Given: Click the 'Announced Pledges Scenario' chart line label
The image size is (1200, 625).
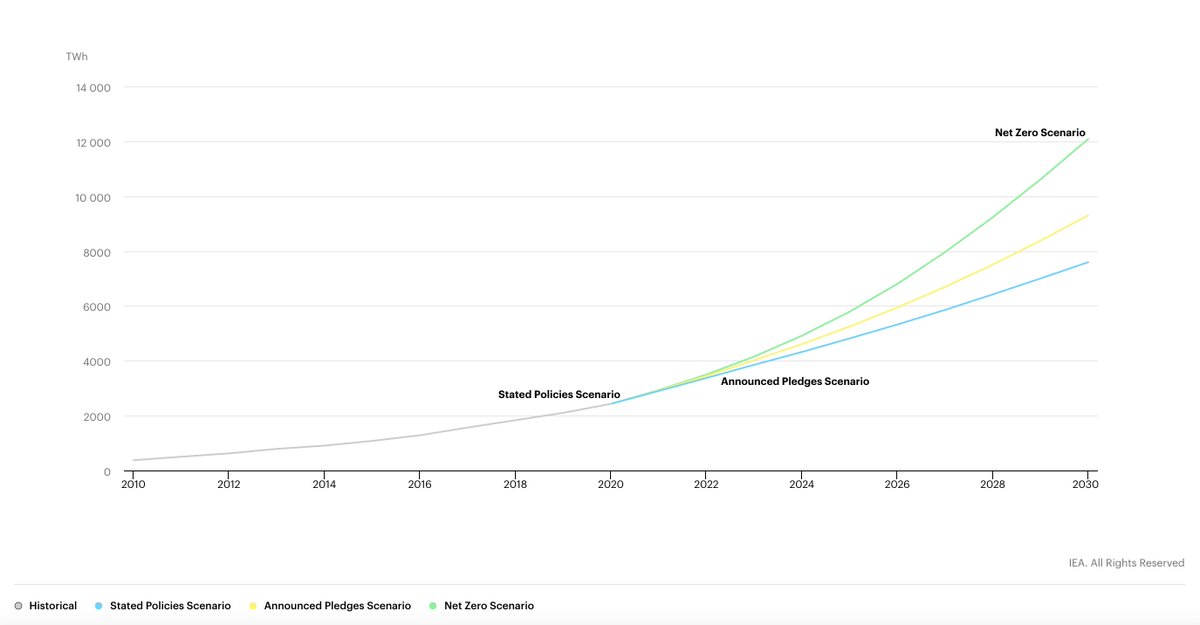Looking at the screenshot, I should pos(795,382).
